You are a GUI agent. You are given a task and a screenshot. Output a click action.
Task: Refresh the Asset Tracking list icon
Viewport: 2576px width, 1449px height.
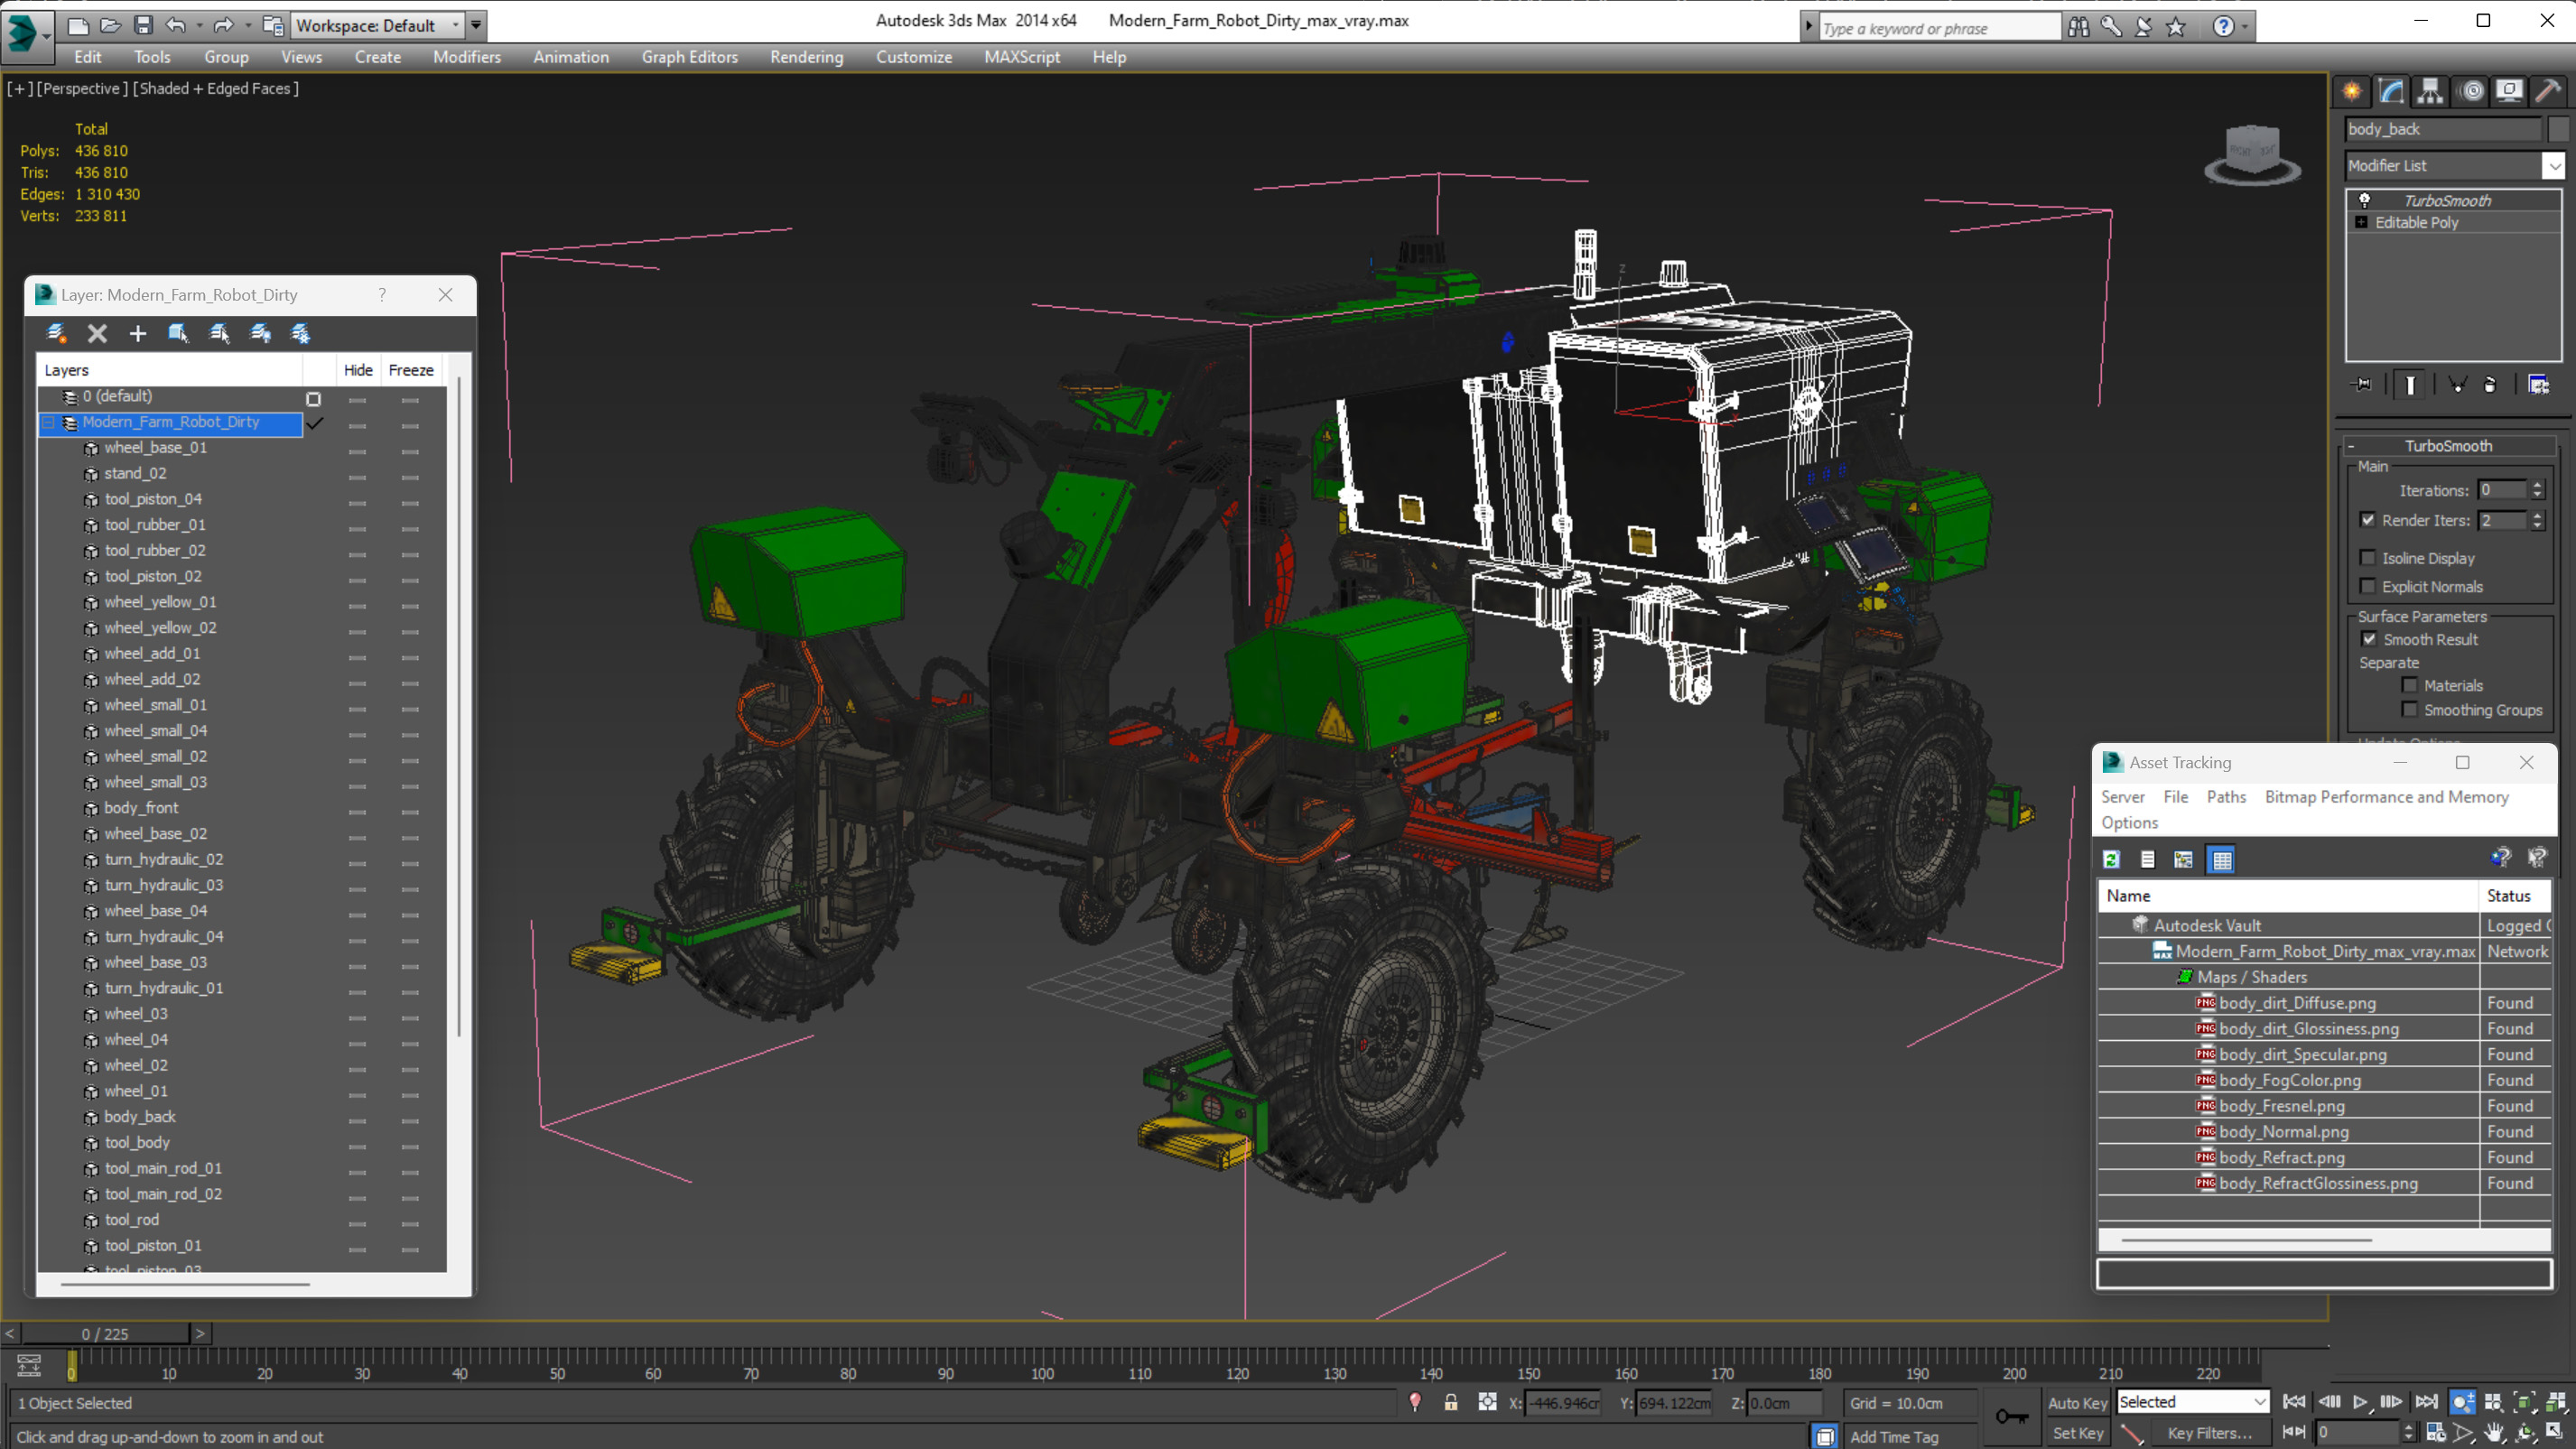2111,859
